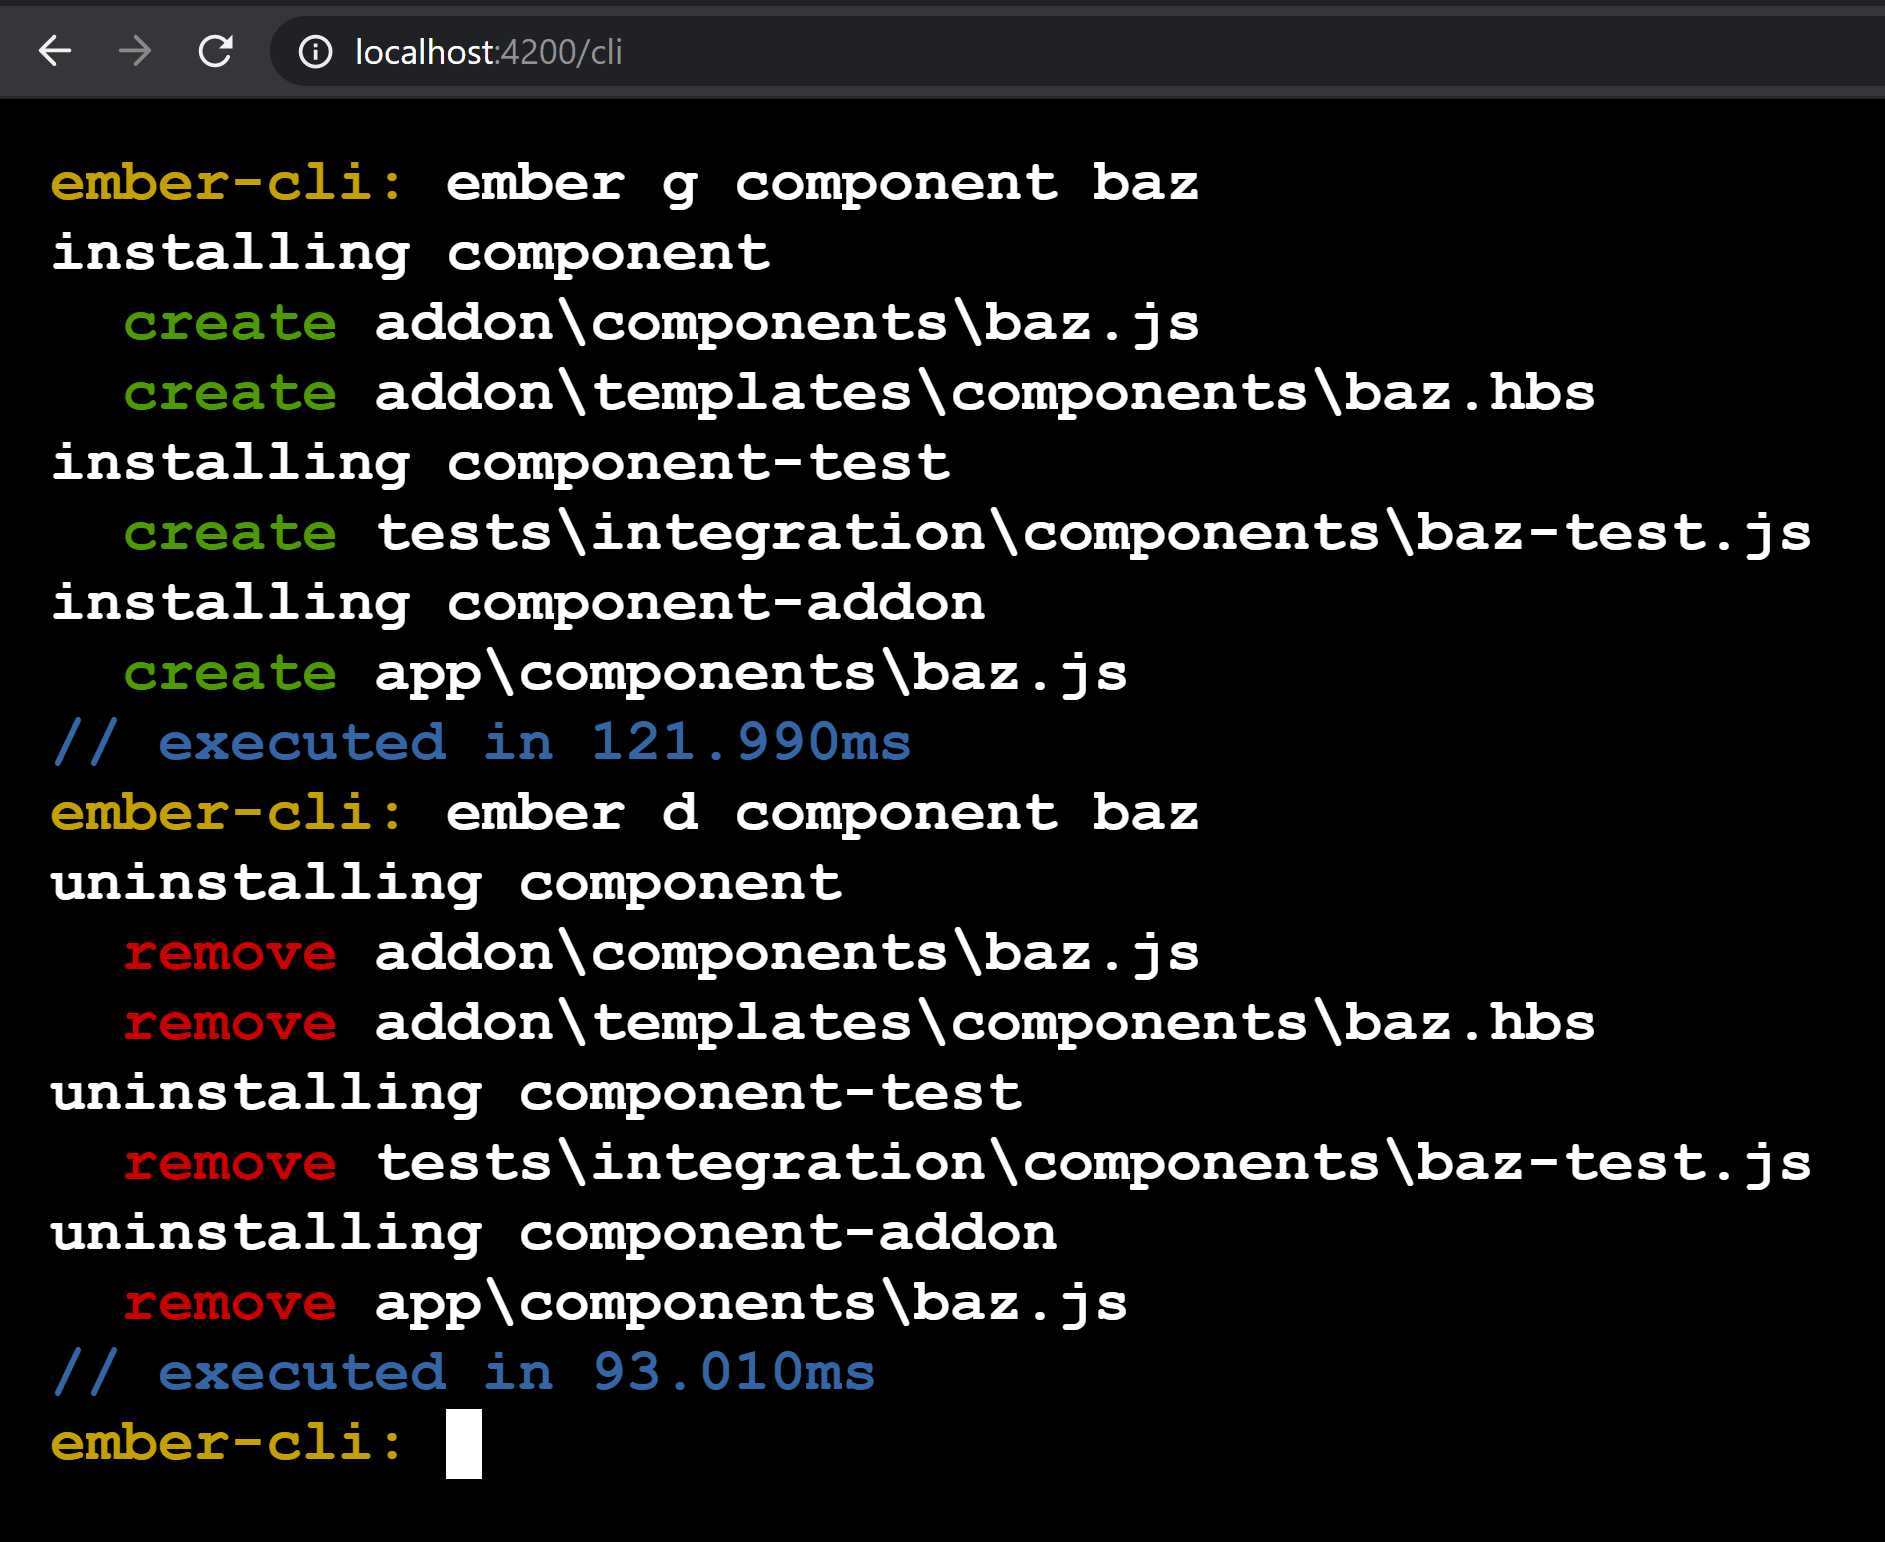
Task: Click the first command line 'ember g component baz'
Action: click(822, 185)
